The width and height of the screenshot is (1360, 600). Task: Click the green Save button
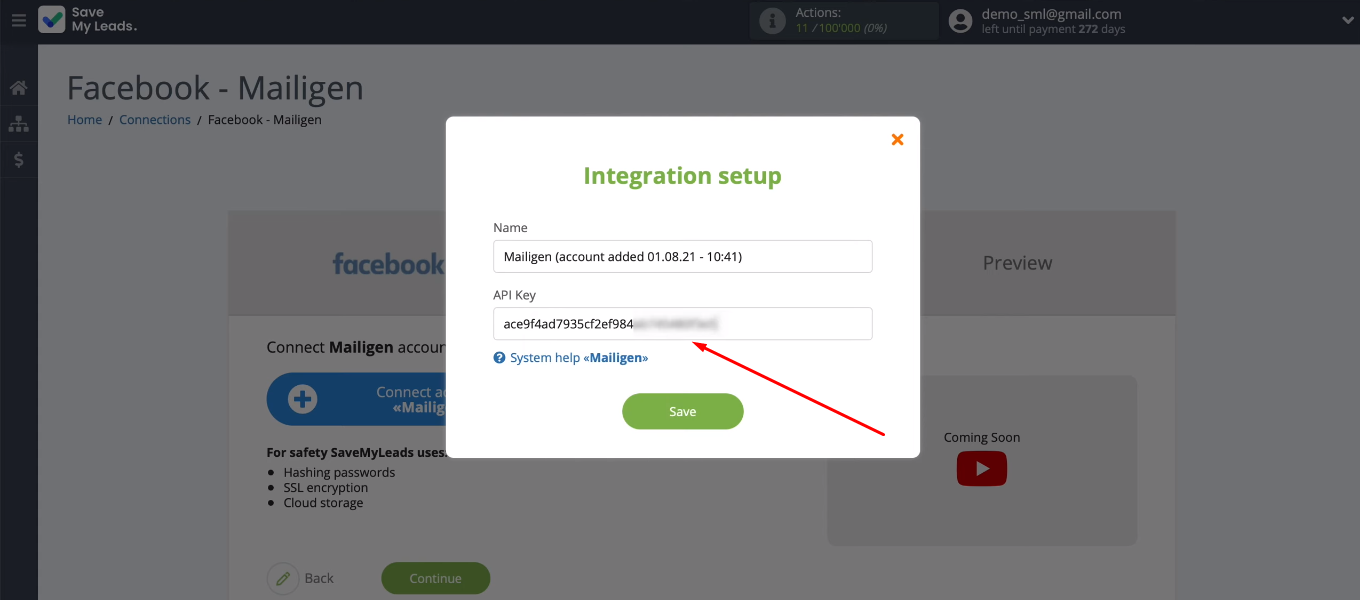(683, 411)
